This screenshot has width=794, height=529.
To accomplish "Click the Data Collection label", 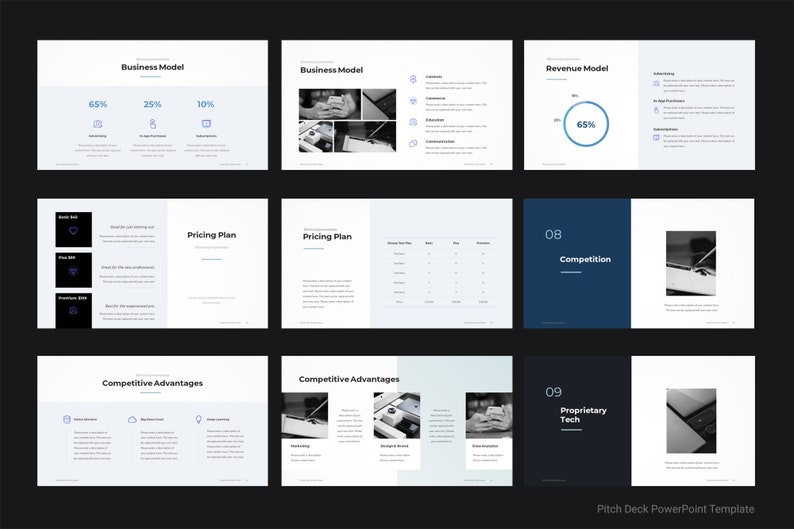I will [86, 420].
